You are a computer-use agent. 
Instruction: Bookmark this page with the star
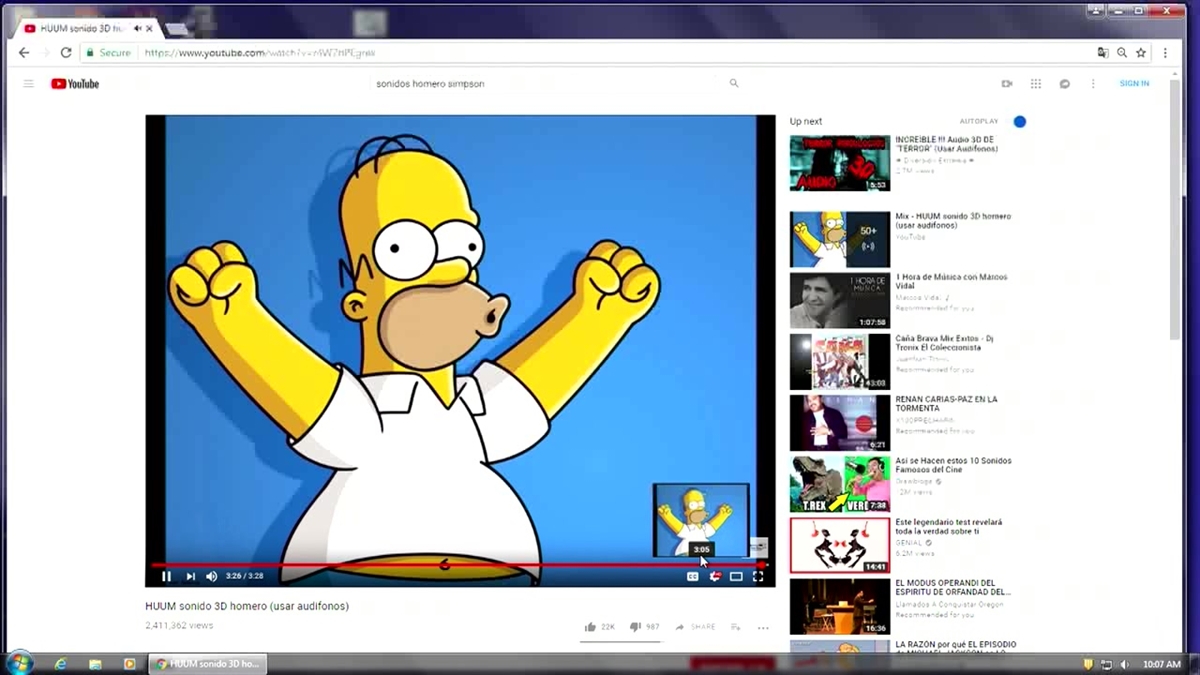(x=1141, y=53)
